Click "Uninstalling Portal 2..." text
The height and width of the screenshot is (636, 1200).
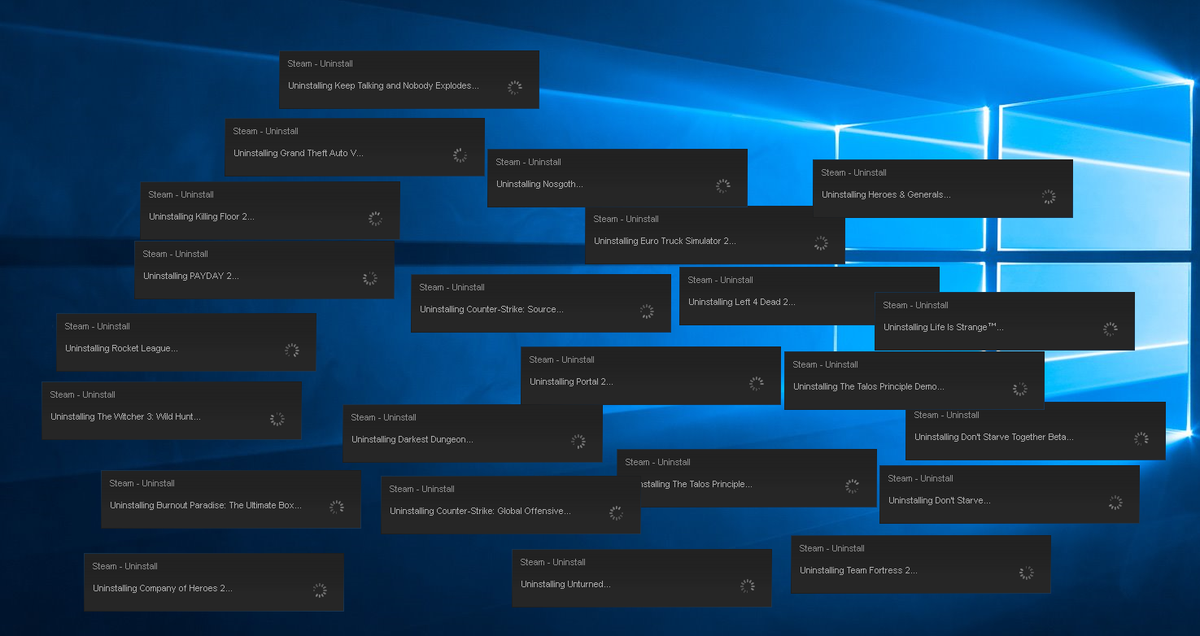tap(572, 382)
